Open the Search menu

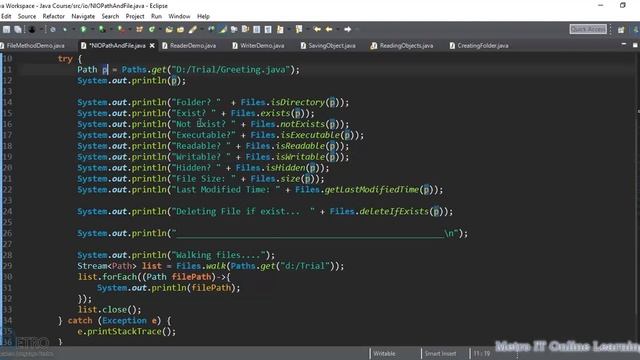[110, 16]
